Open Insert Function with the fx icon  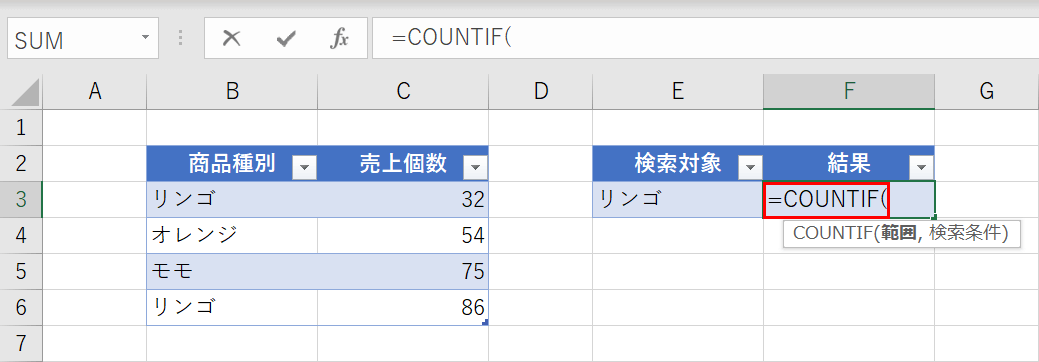[339, 39]
